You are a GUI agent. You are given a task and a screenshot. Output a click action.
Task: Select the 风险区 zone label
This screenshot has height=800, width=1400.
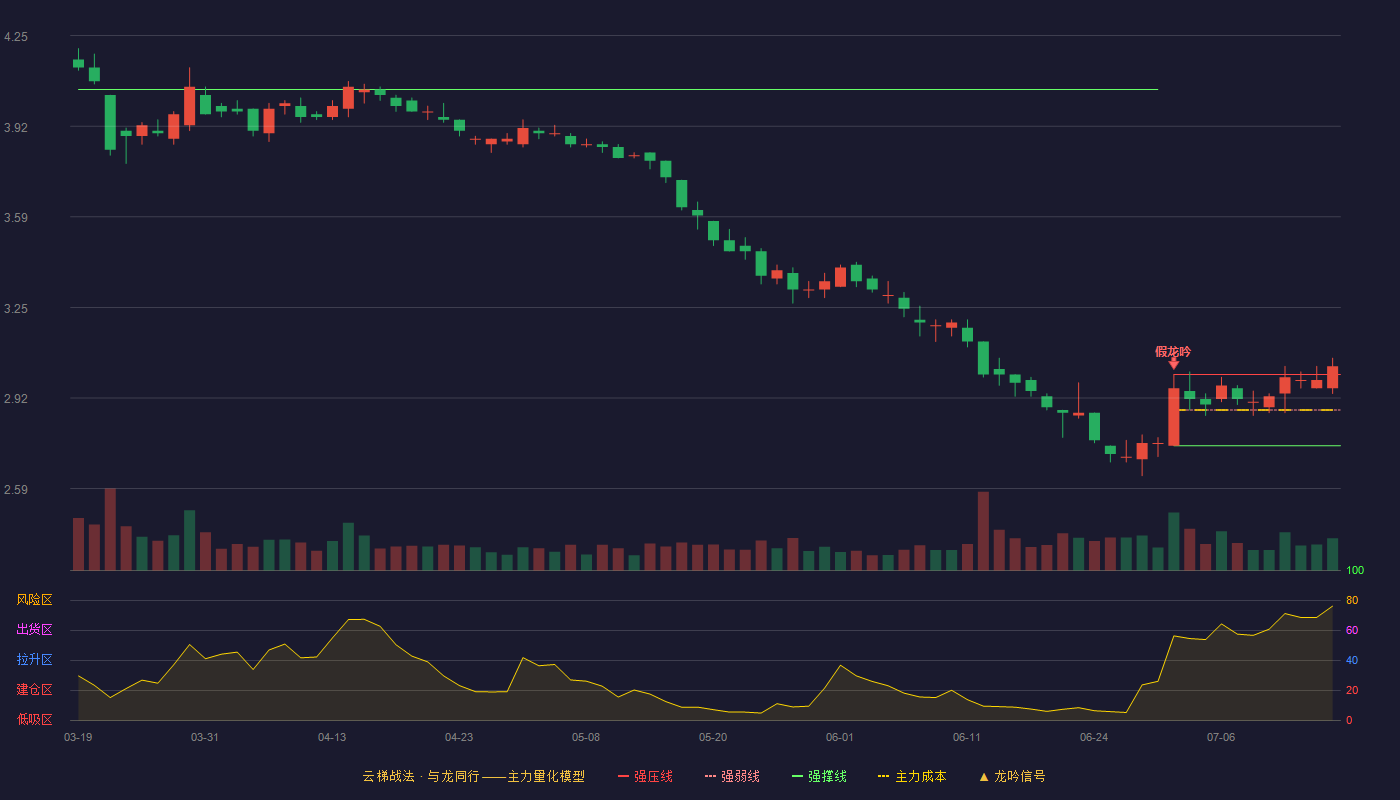pos(34,600)
